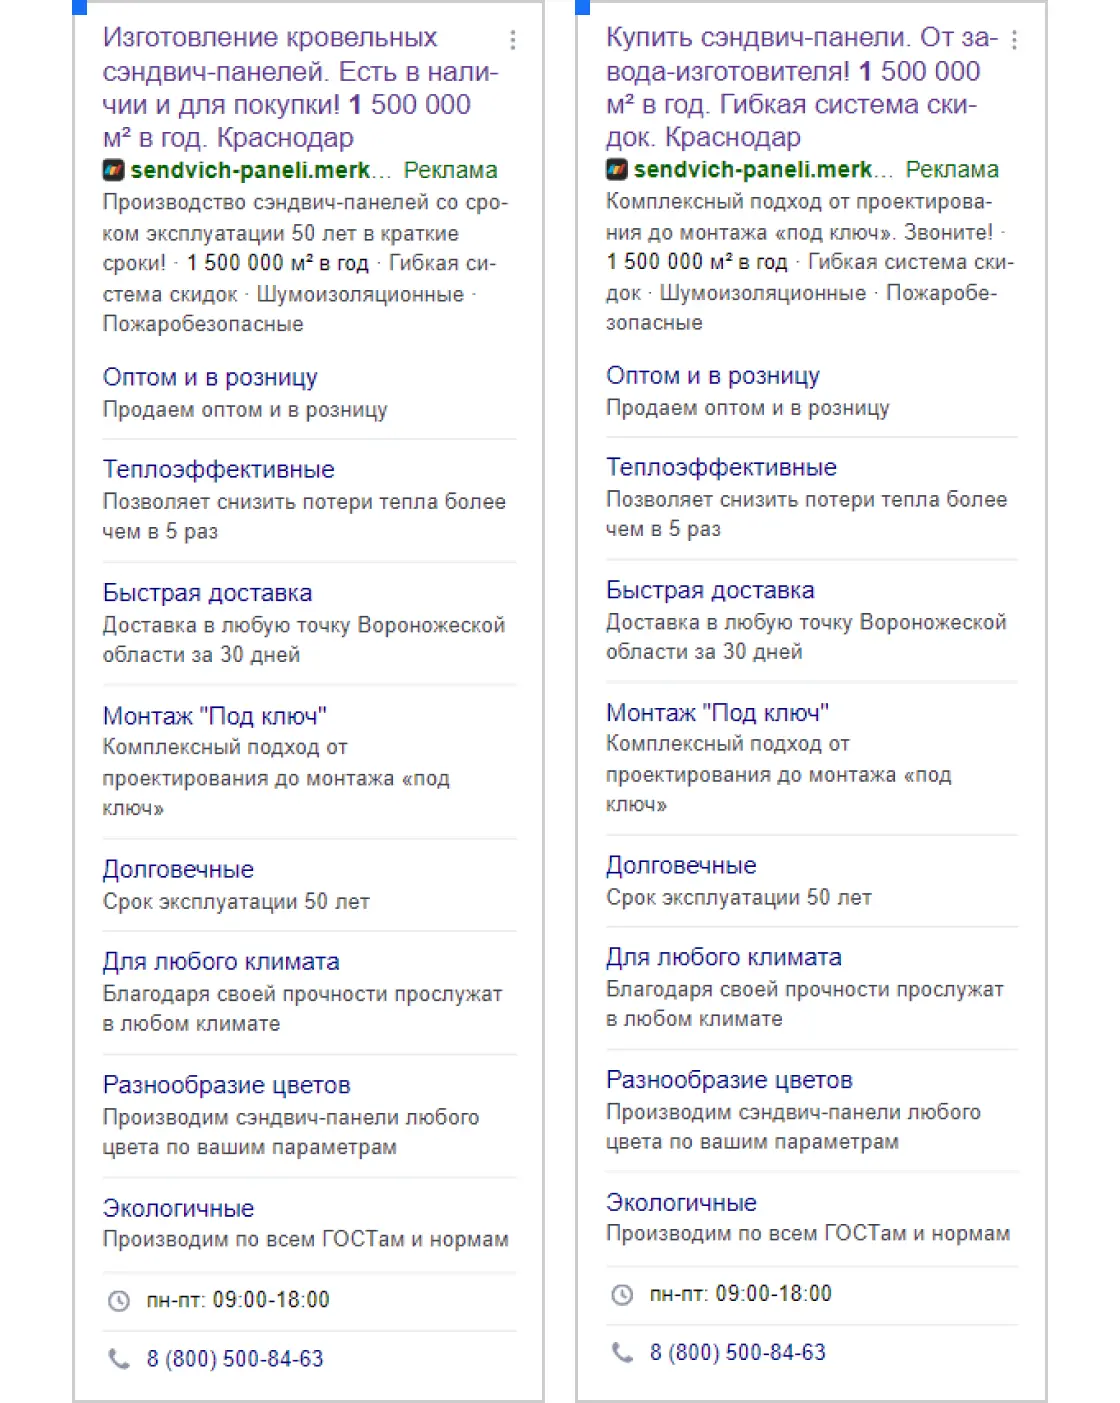Viewport: 1120px width, 1403px height.
Task: Open right ad headline 'Купить сэндвич-панели'
Action: coord(802,87)
